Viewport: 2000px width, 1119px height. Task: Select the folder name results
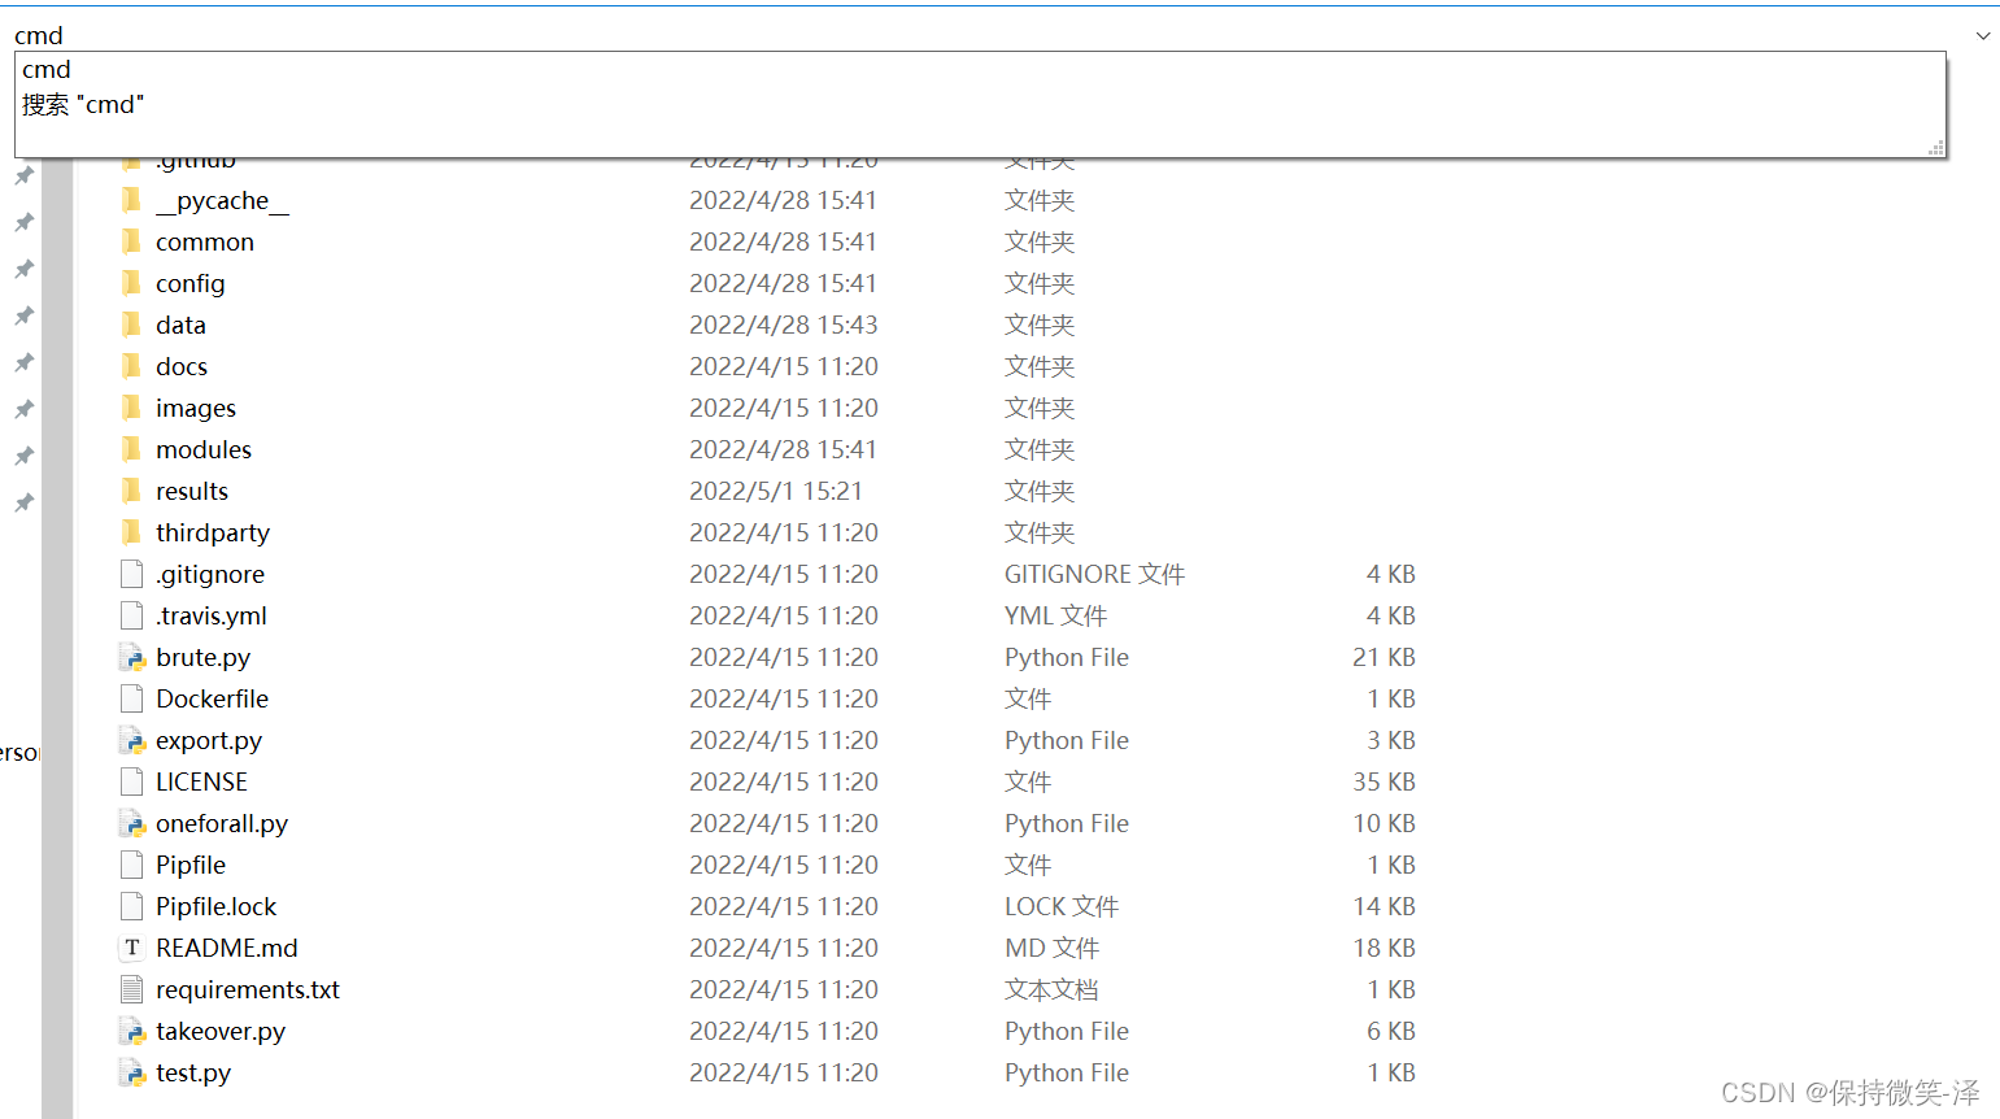point(192,491)
